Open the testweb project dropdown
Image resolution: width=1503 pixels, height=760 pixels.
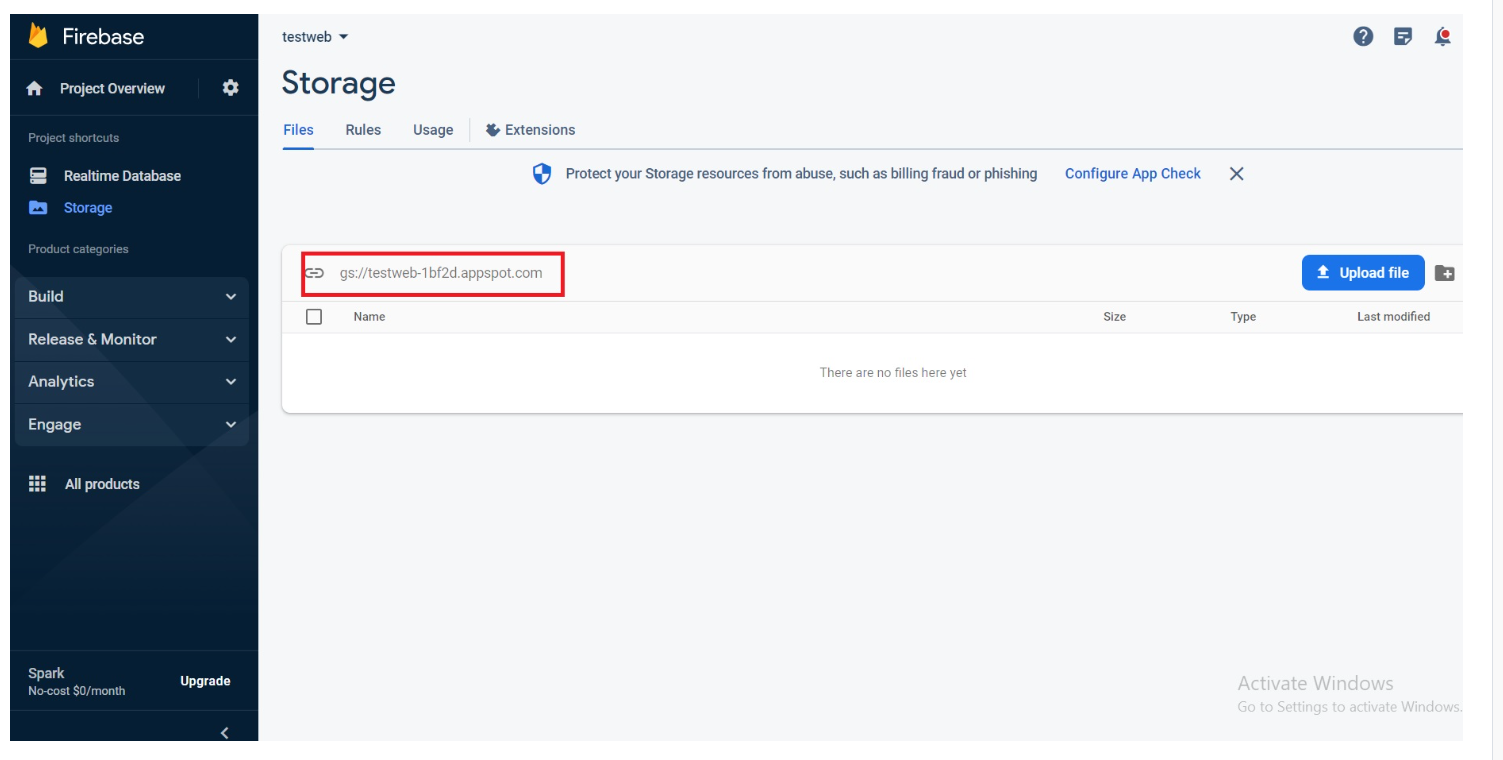[315, 37]
